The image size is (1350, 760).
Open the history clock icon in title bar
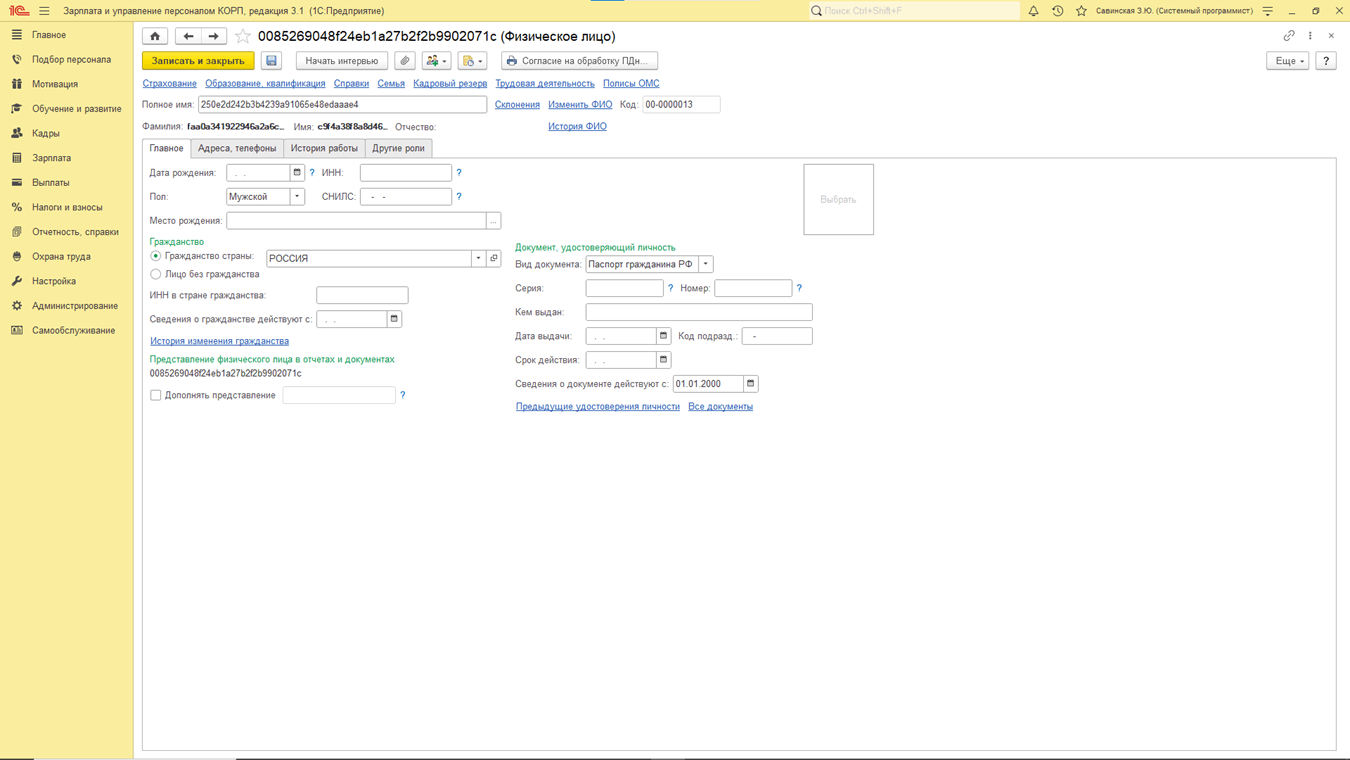1057,11
